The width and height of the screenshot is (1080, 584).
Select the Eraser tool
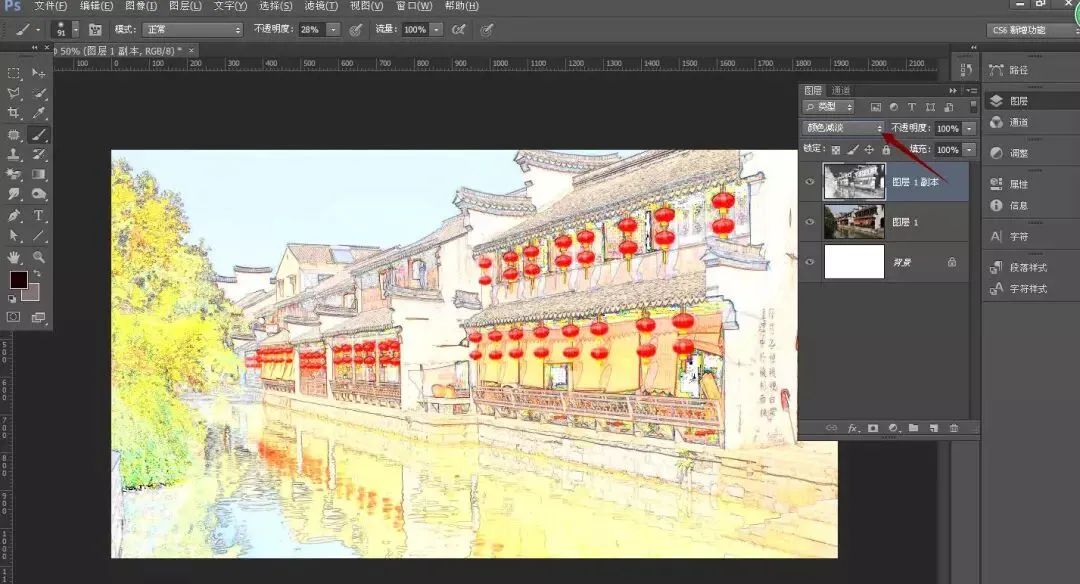point(14,175)
